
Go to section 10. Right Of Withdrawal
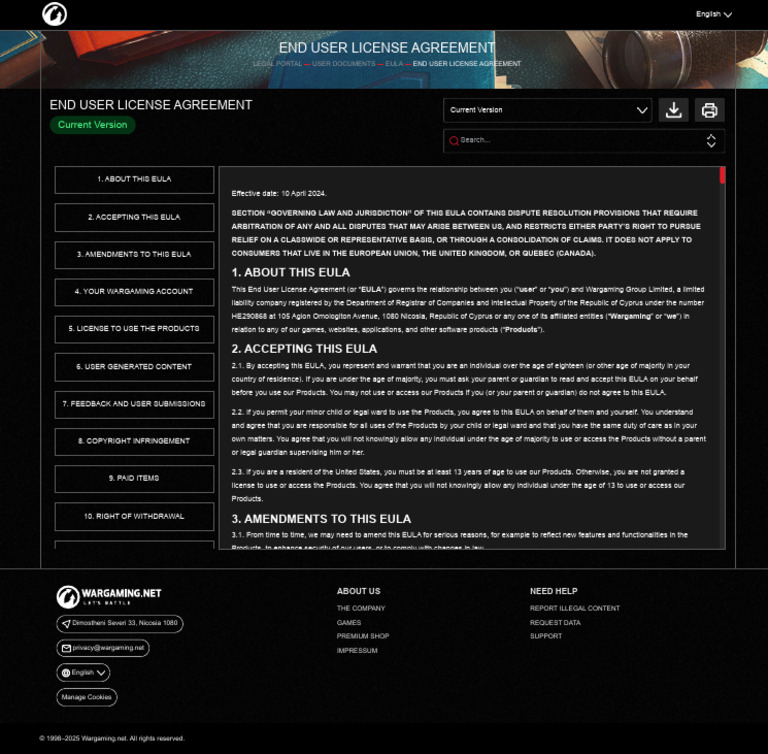click(134, 516)
